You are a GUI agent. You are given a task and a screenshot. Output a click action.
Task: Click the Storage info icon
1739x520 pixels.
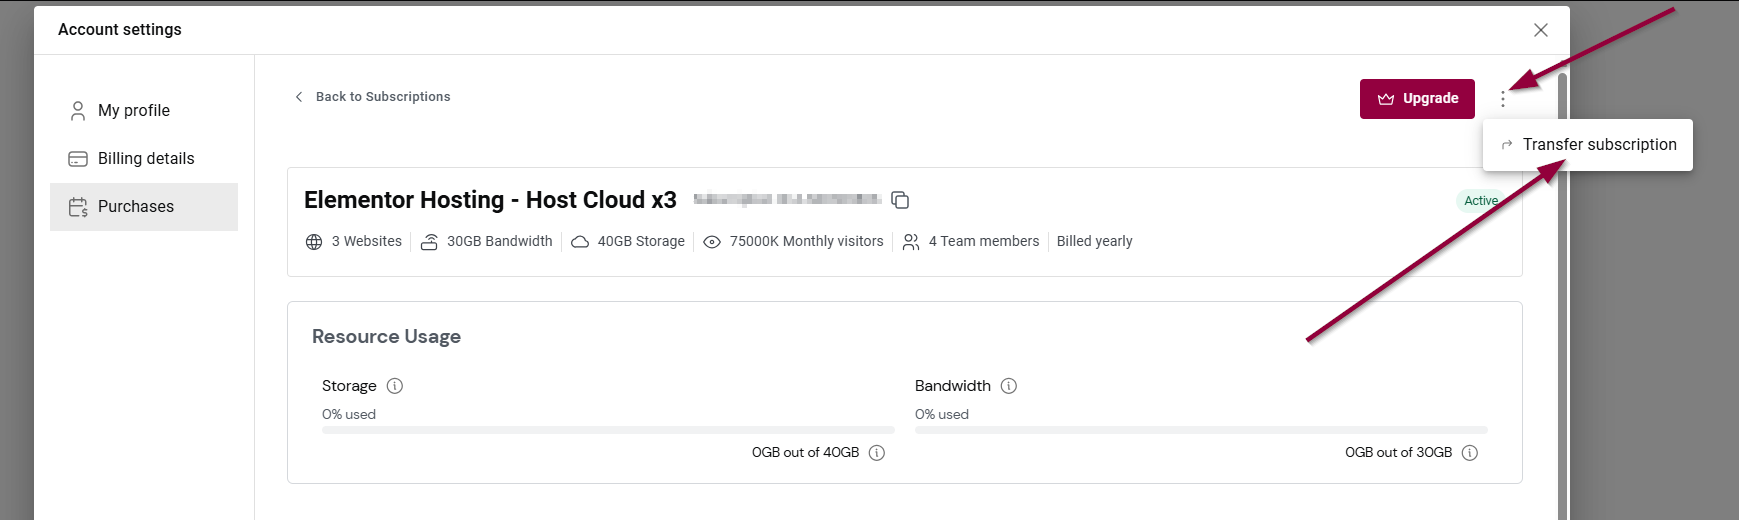pyautogui.click(x=395, y=386)
